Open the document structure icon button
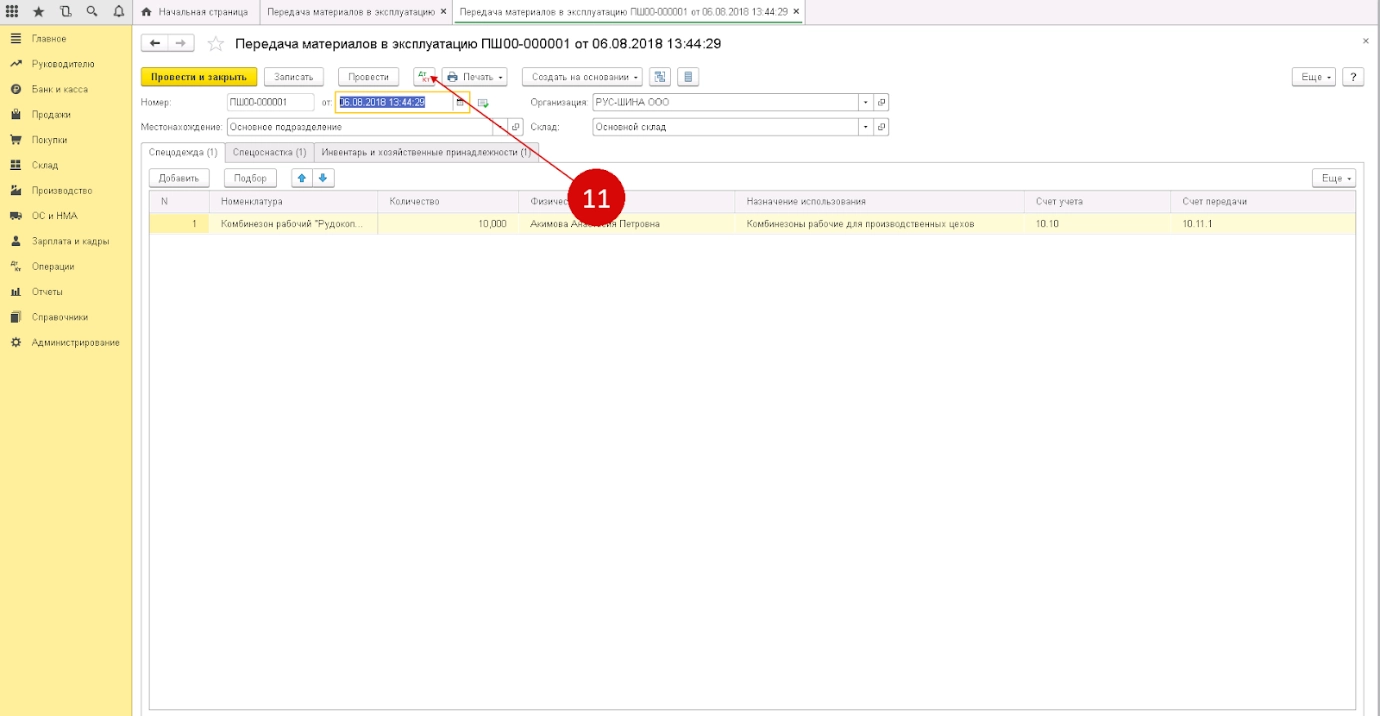1380x716 pixels. pos(659,77)
